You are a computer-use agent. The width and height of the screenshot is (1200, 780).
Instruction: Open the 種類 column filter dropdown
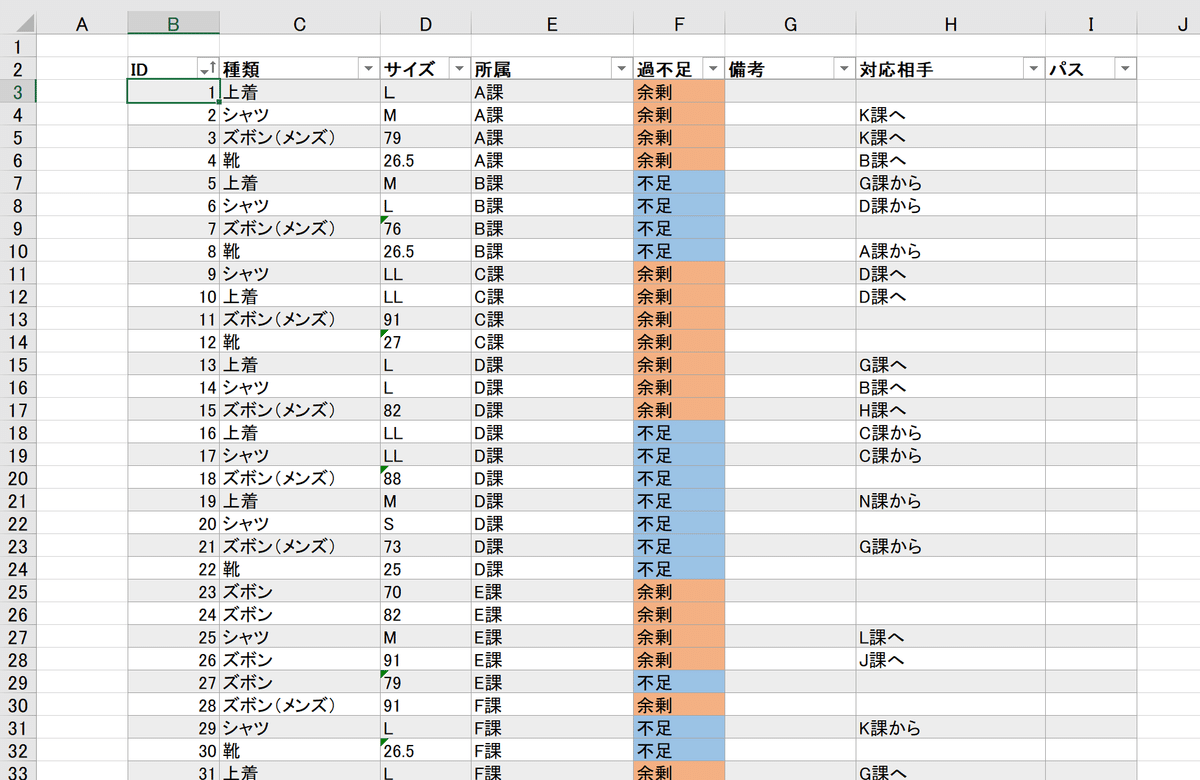(367, 69)
